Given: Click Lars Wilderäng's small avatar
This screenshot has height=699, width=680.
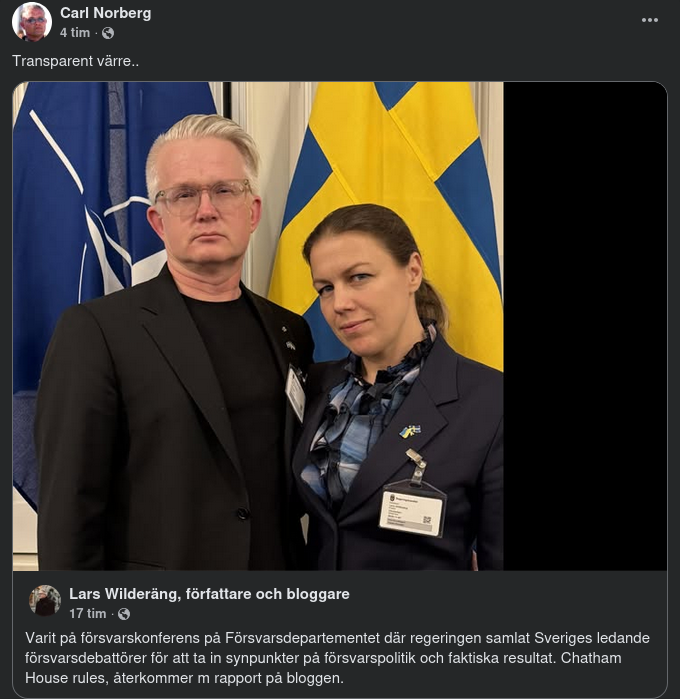Looking at the screenshot, I should pyautogui.click(x=45, y=600).
